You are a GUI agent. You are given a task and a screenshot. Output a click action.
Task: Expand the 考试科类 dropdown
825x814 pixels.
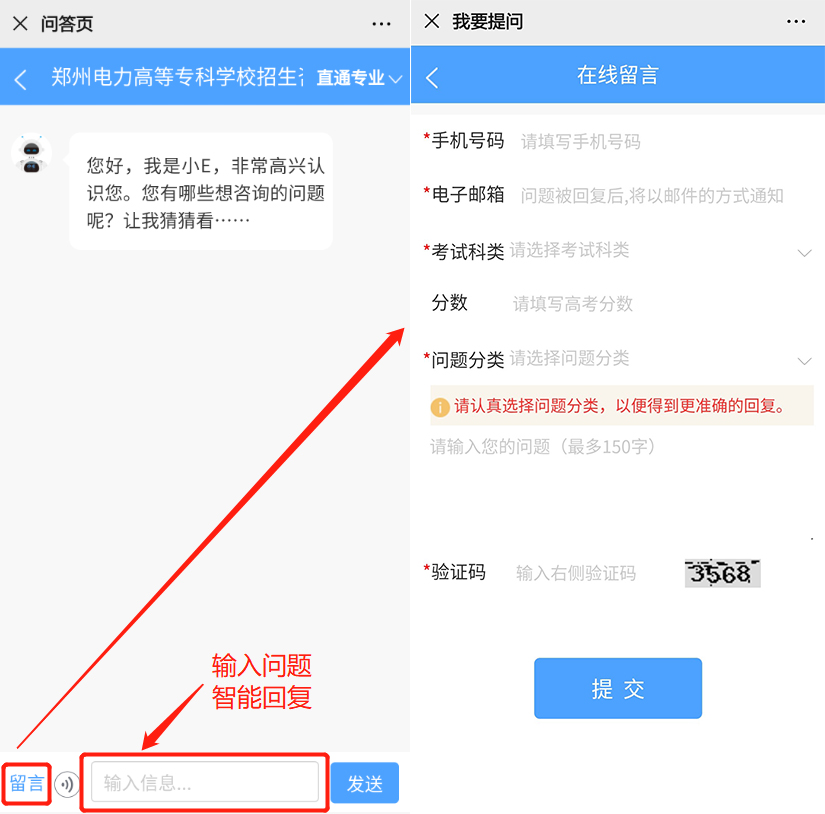pyautogui.click(x=661, y=250)
